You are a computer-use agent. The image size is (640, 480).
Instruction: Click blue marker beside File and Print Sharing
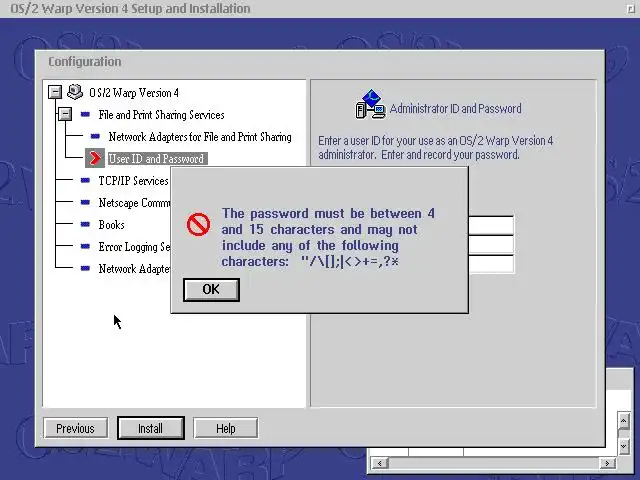click(x=85, y=115)
